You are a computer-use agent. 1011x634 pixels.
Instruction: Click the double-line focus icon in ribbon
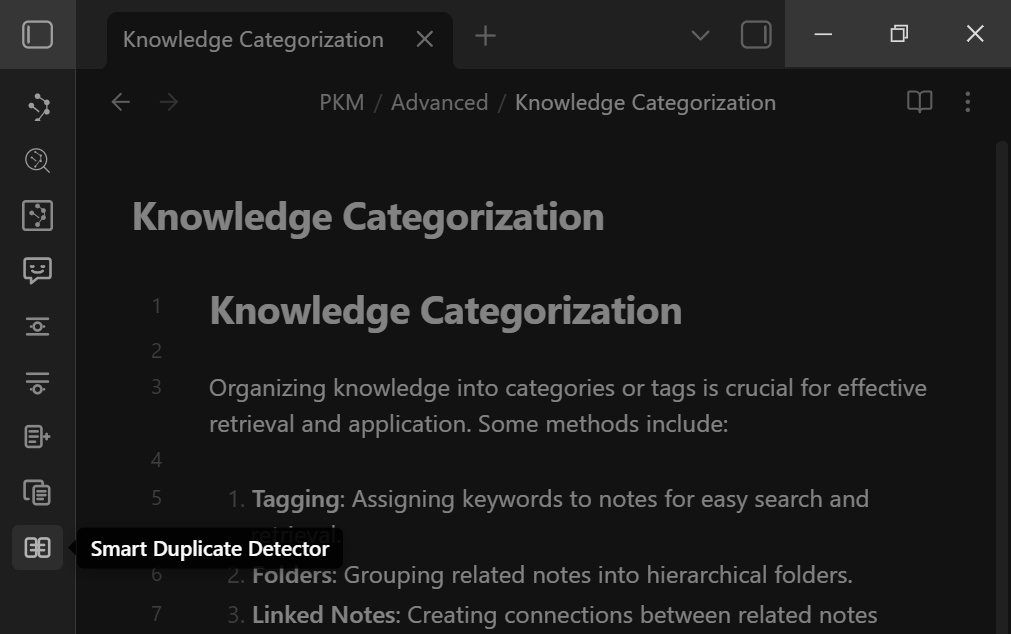click(x=38, y=382)
